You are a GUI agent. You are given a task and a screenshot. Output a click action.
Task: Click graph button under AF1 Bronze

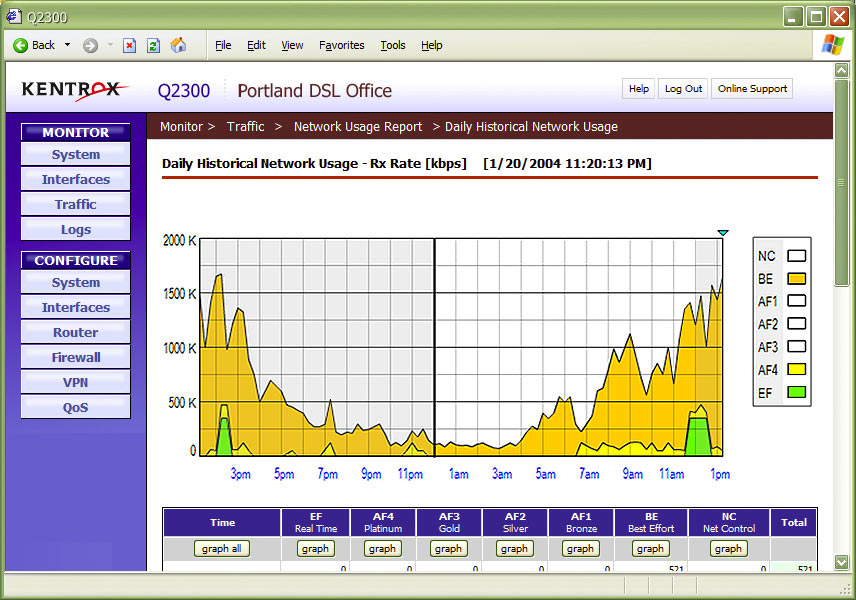point(580,549)
